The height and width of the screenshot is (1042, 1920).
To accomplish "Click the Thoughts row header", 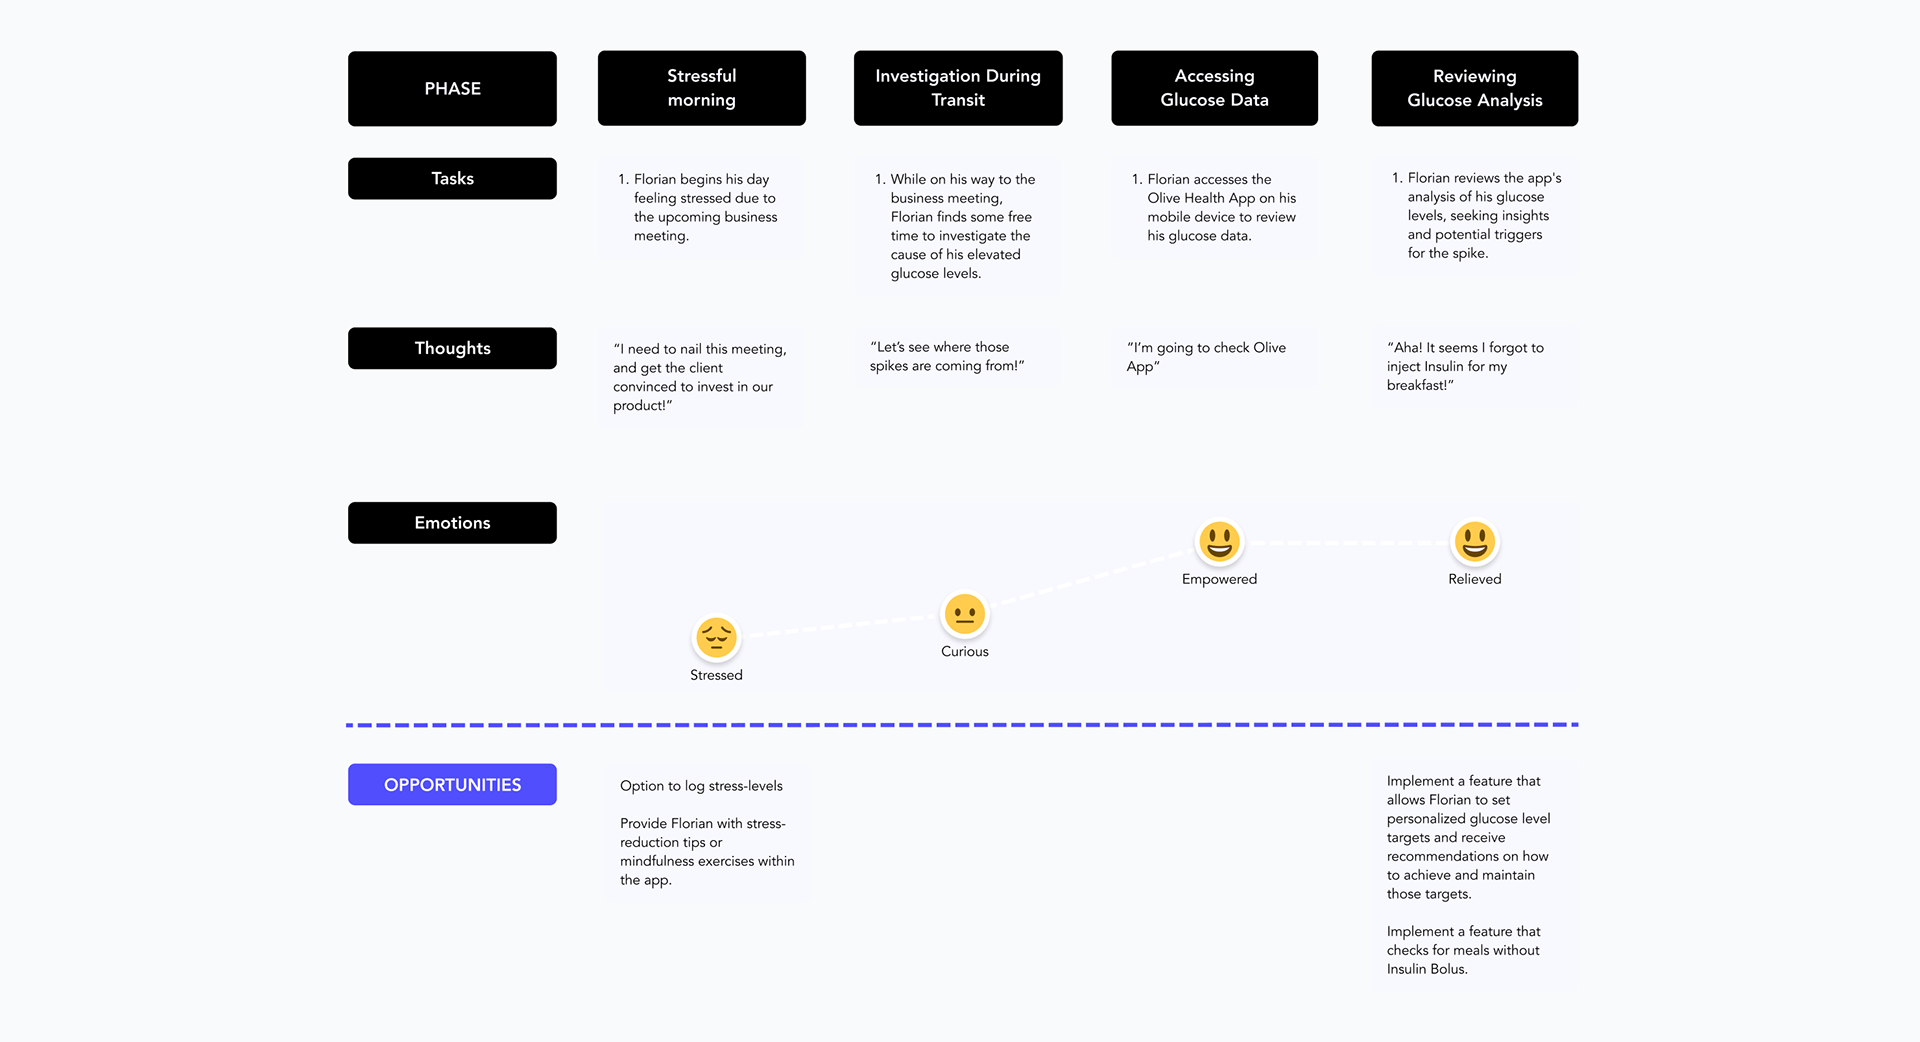I will coord(452,348).
